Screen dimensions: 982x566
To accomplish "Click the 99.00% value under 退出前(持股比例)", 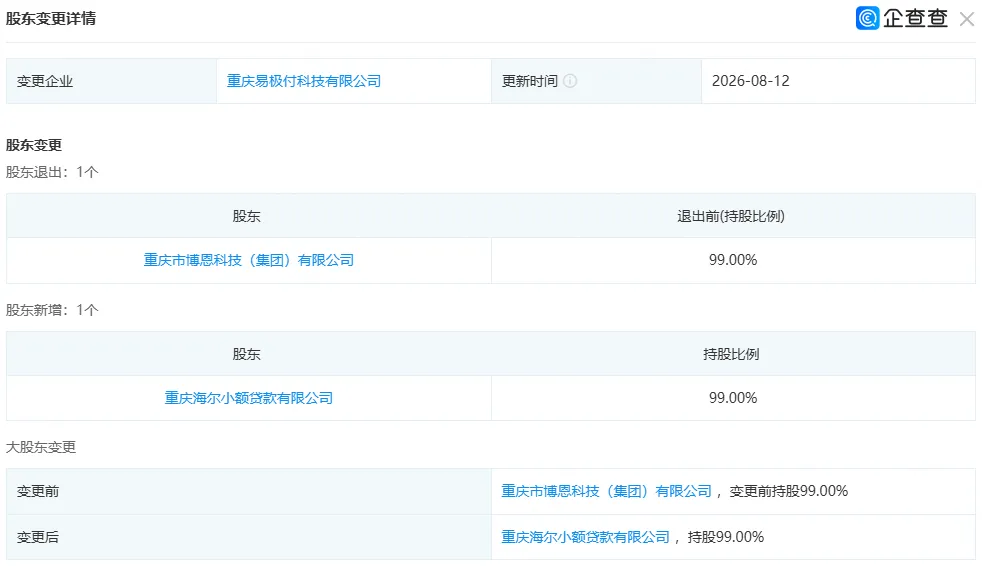I will click(733, 260).
